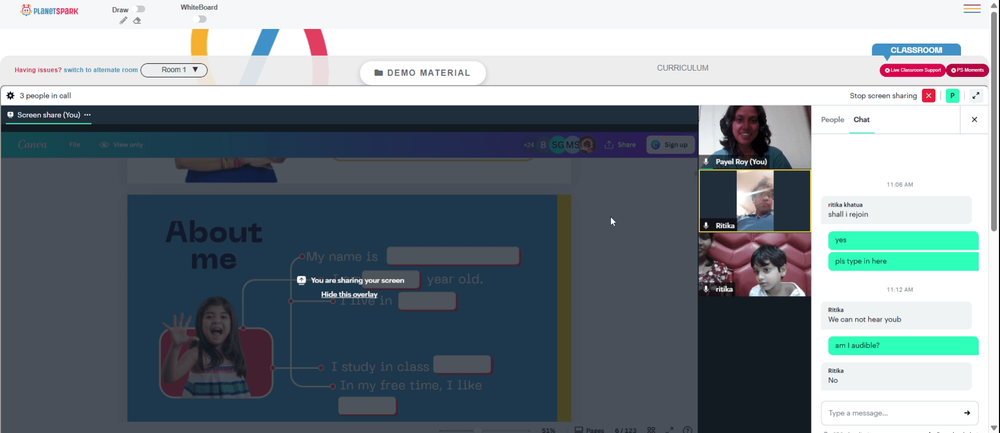Click the mic icon beside capitalized Ritika
The image size is (1000, 433).
706,226
